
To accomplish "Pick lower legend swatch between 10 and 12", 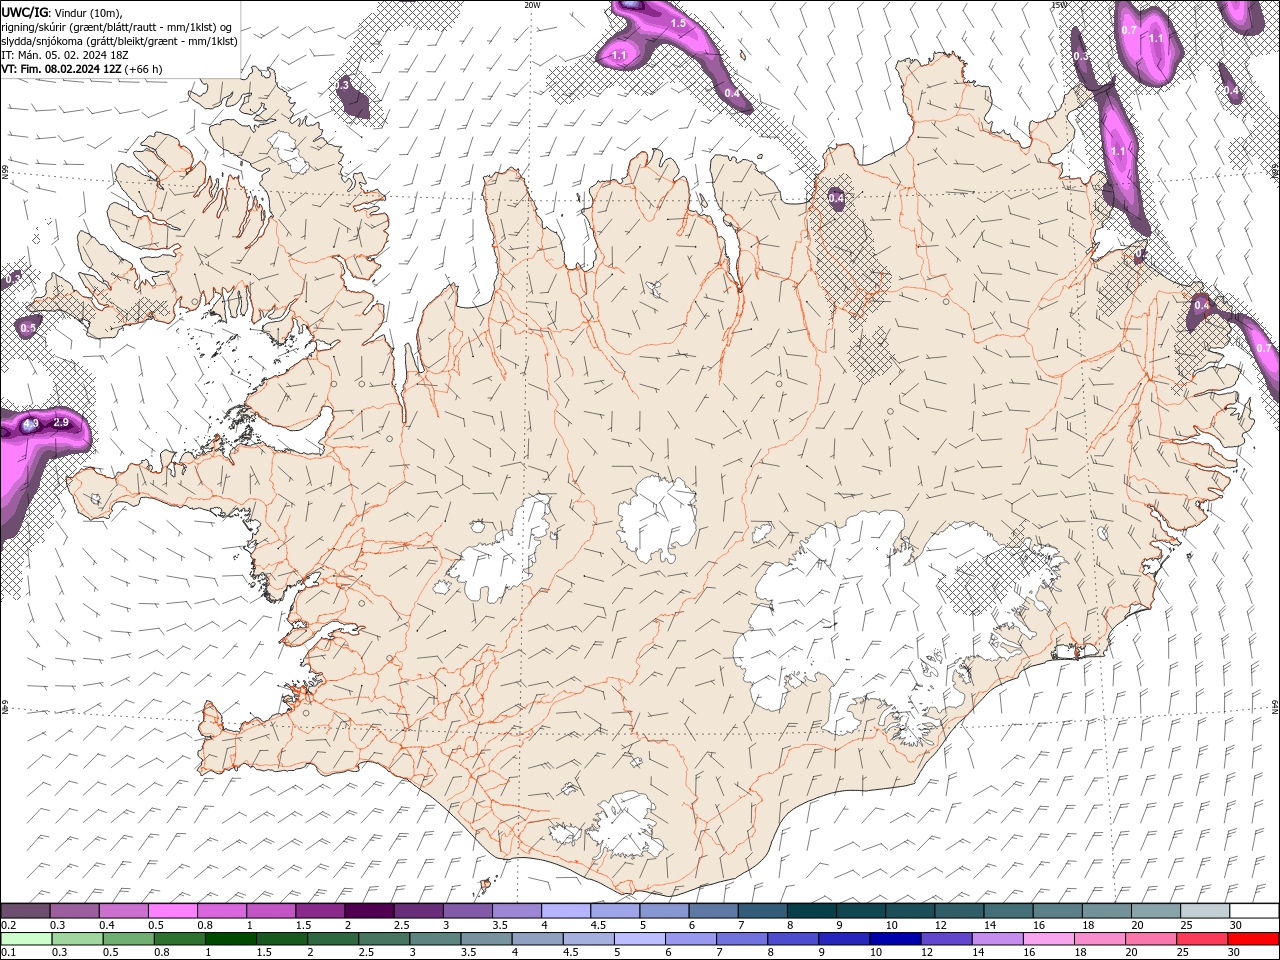I will pos(895,939).
